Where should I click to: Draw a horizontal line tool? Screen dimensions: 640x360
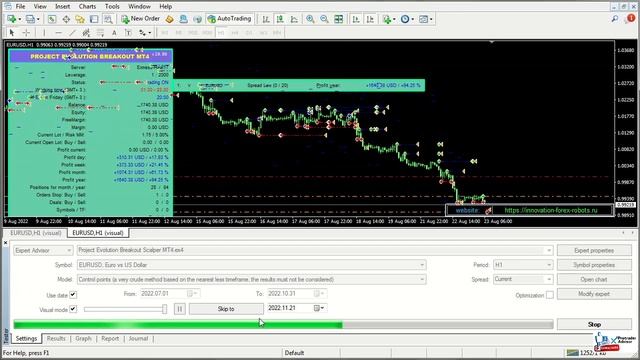point(58,33)
